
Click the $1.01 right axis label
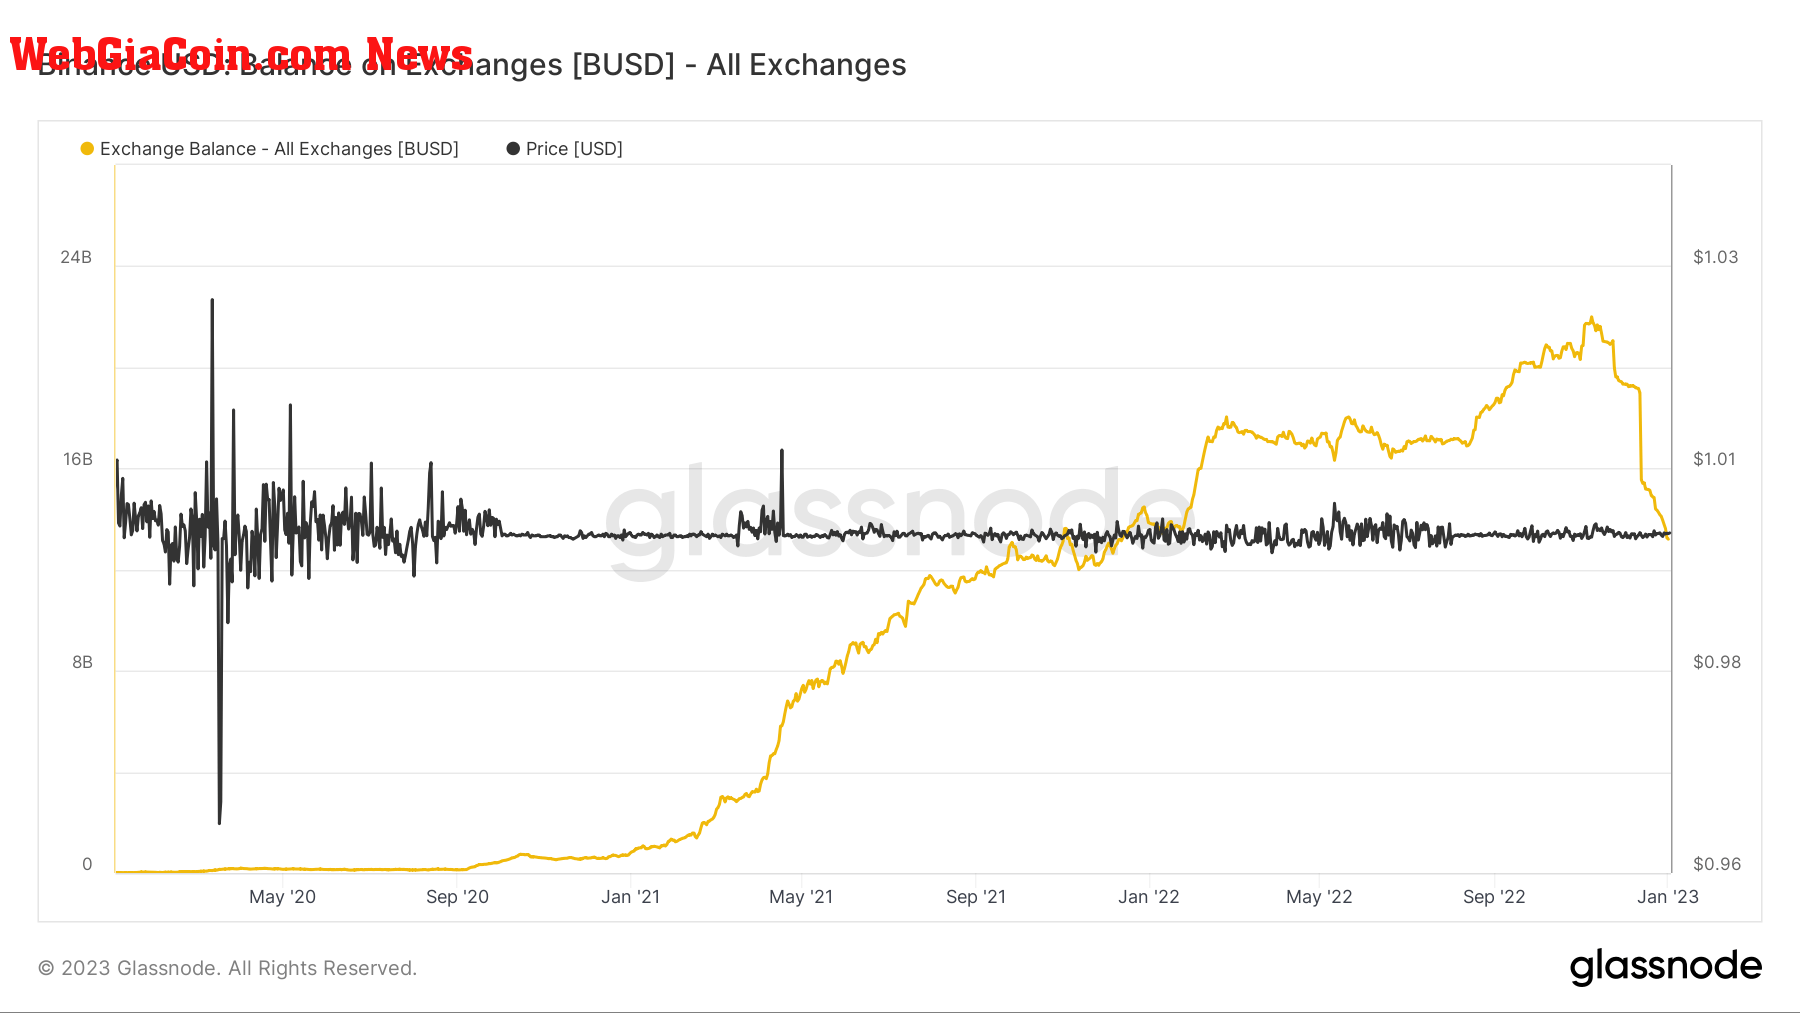click(1714, 459)
